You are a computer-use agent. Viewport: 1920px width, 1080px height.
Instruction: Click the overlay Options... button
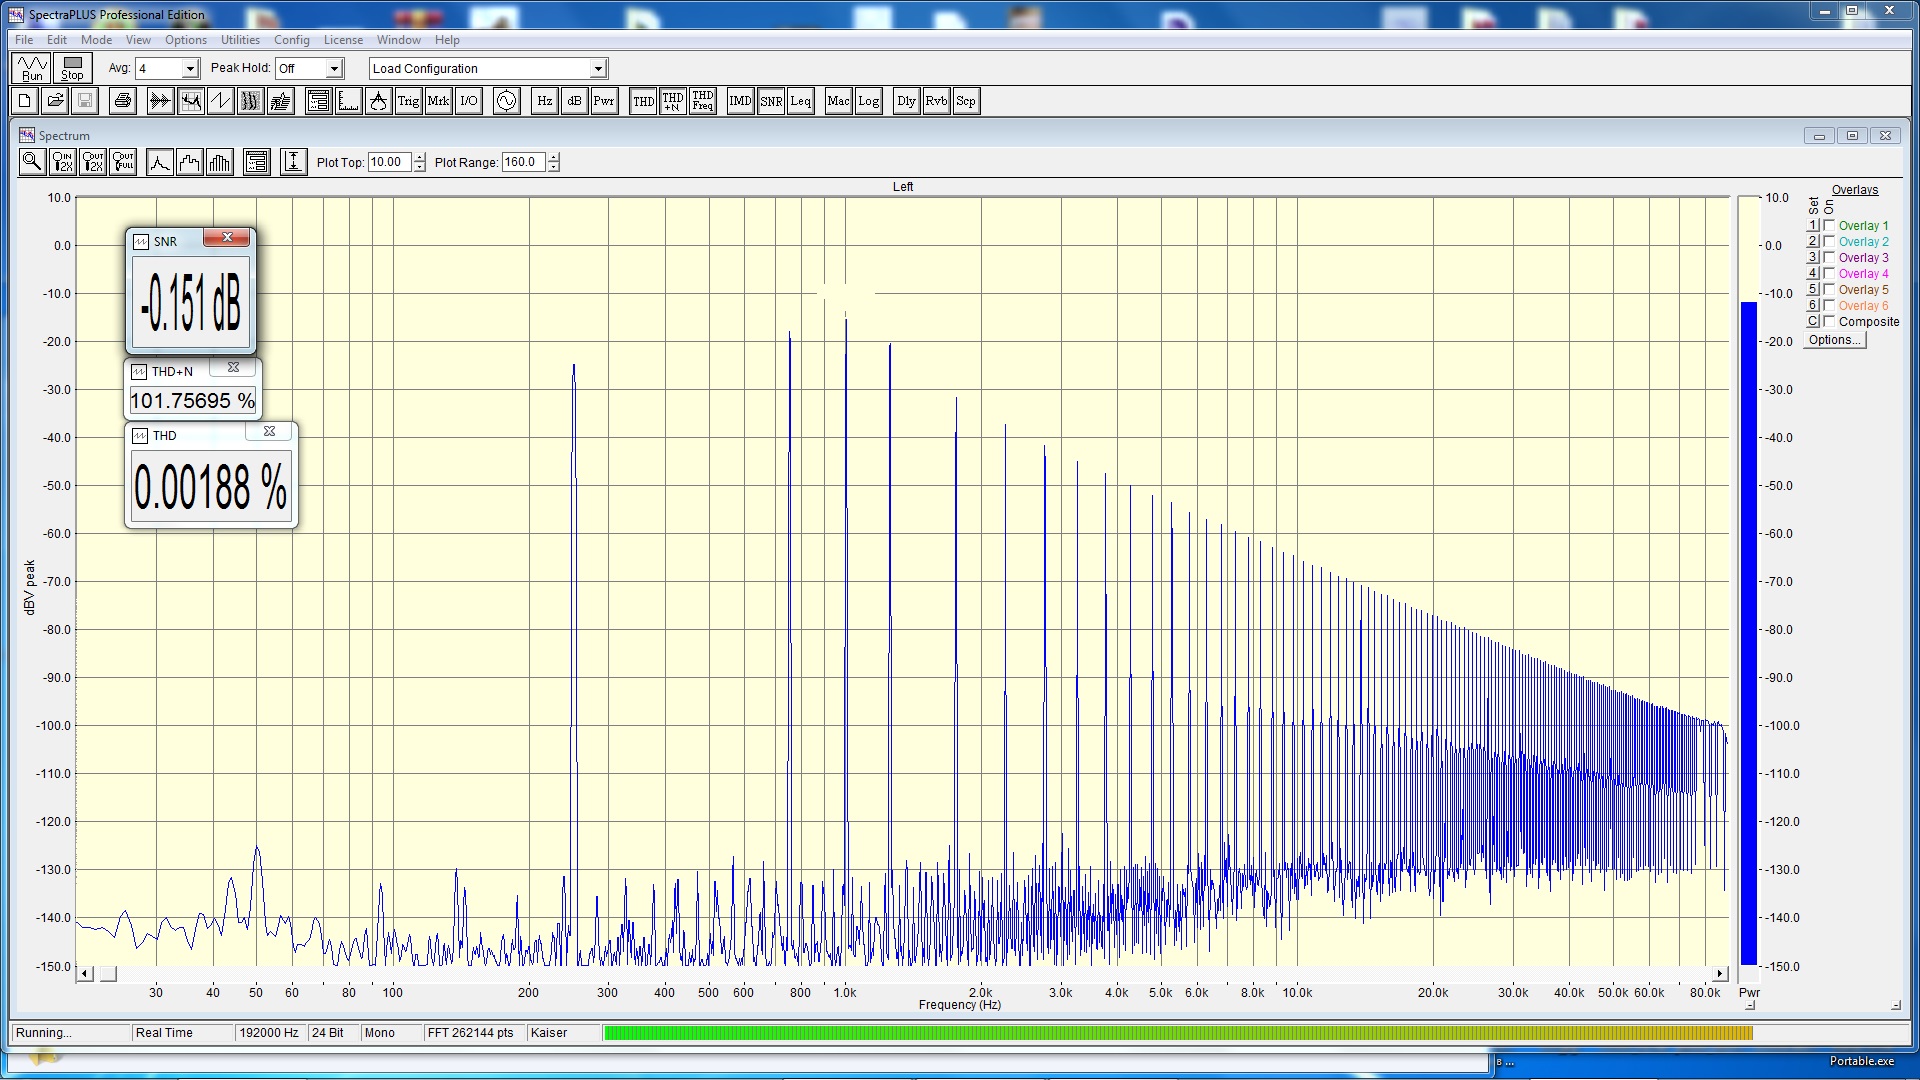tap(1834, 340)
